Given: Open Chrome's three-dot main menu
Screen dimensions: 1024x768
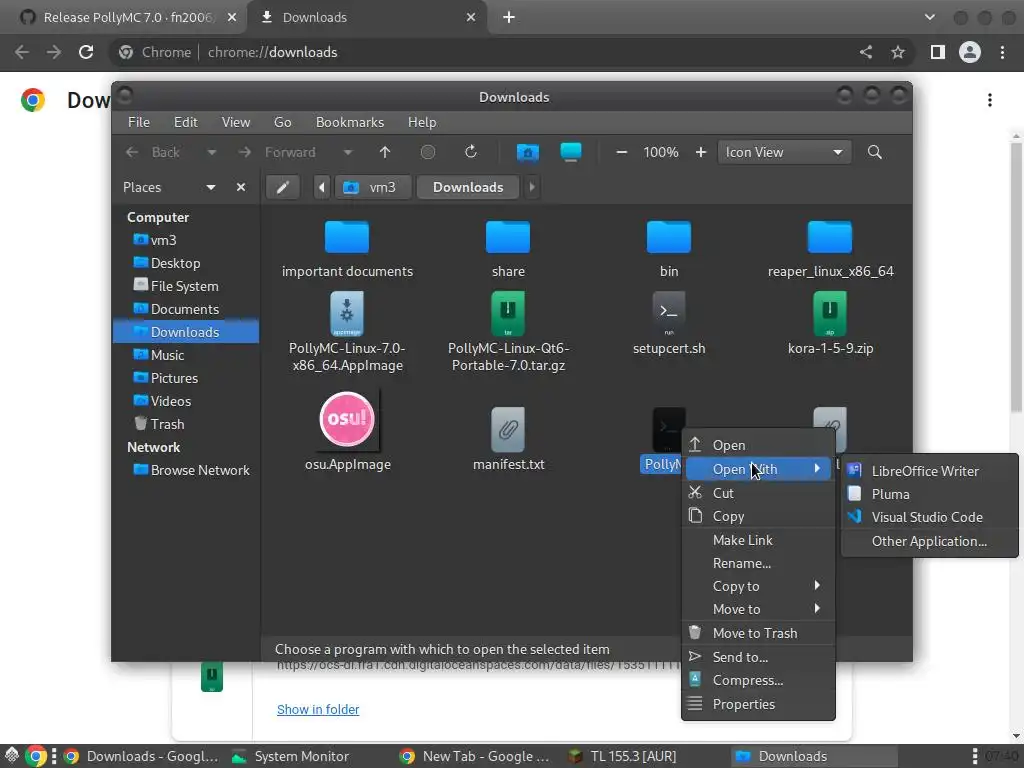Looking at the screenshot, I should [x=1002, y=52].
